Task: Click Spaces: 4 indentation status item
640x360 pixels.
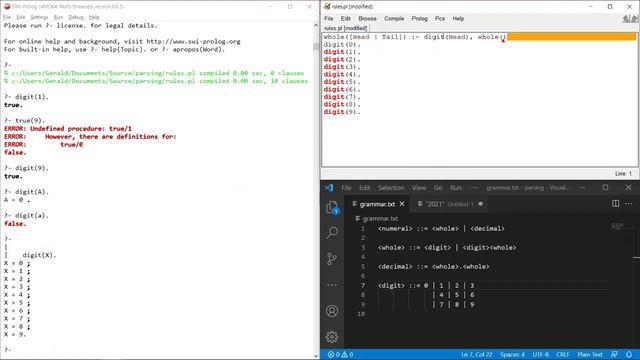Action: [x=512, y=355]
